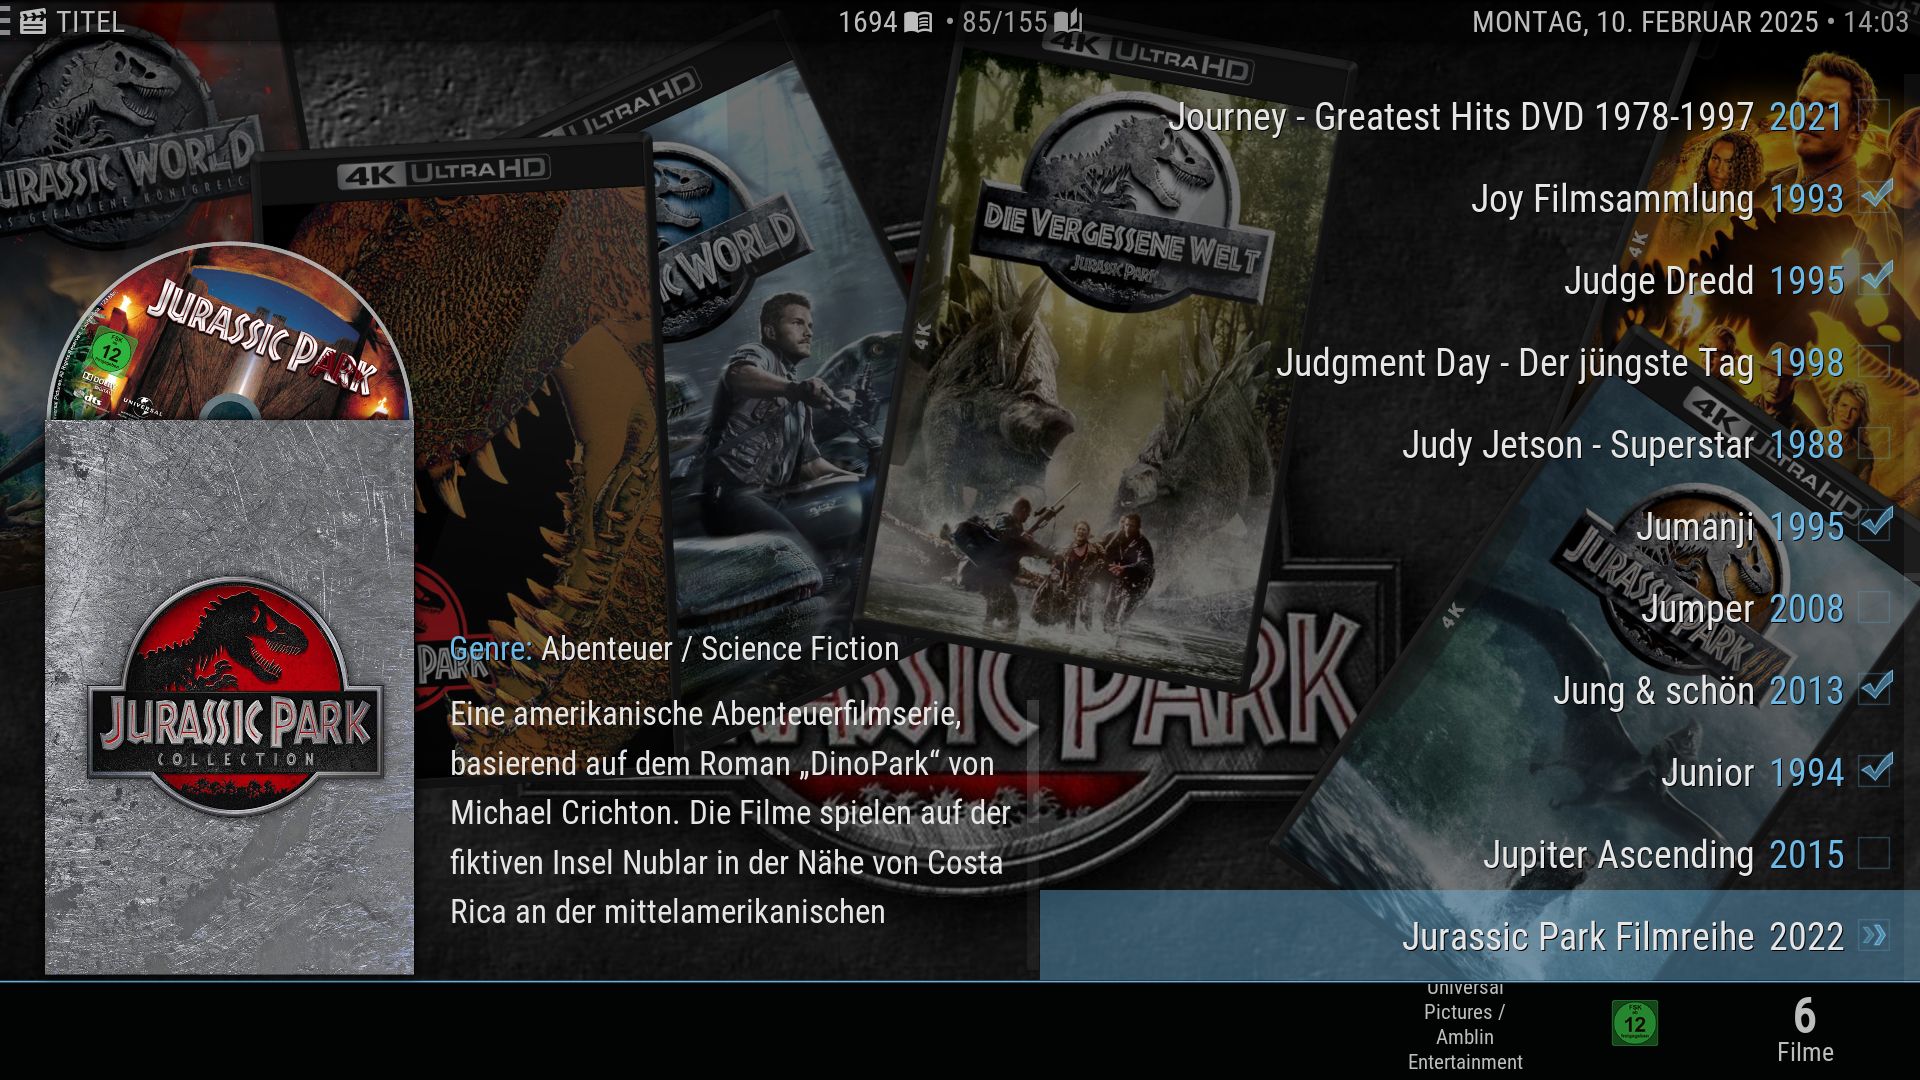The image size is (1920, 1080).
Task: Toggle watched checkmark for Joy Filmsammlung
Action: tap(1875, 196)
